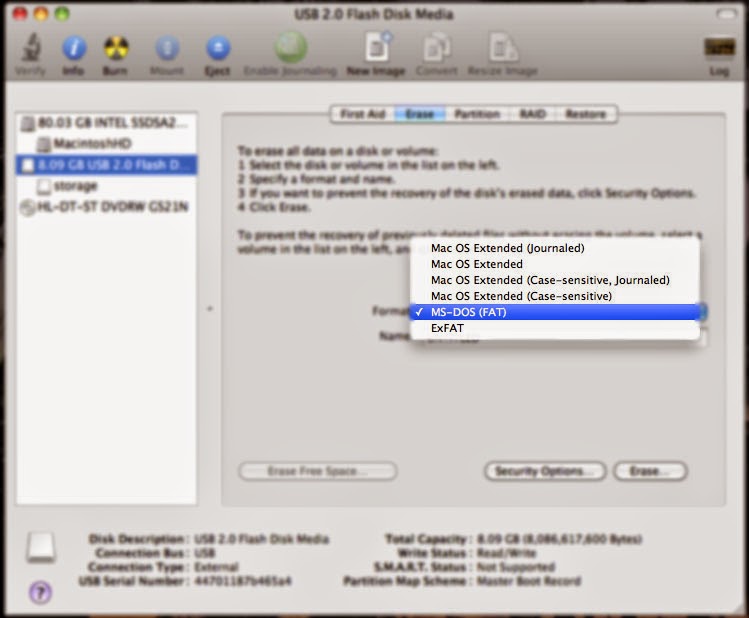Click the Burn disc icon
The height and width of the screenshot is (618, 749).
coord(116,48)
